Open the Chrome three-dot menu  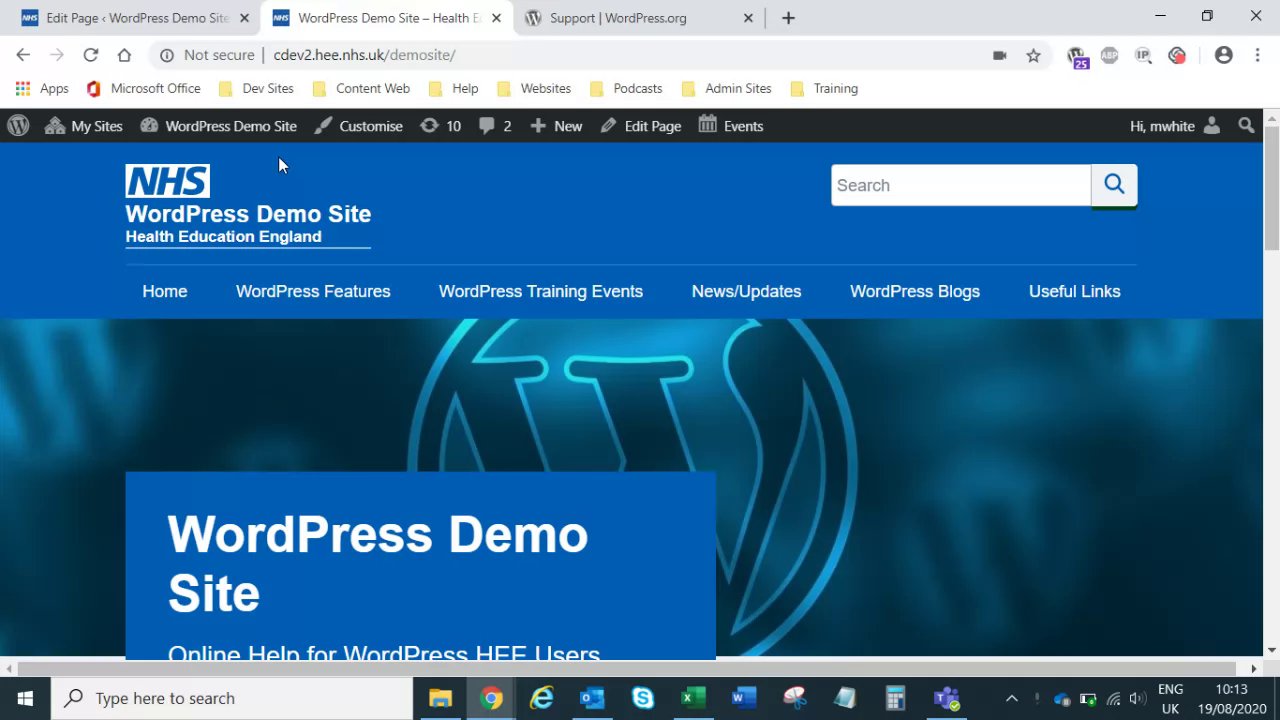pyautogui.click(x=1257, y=56)
